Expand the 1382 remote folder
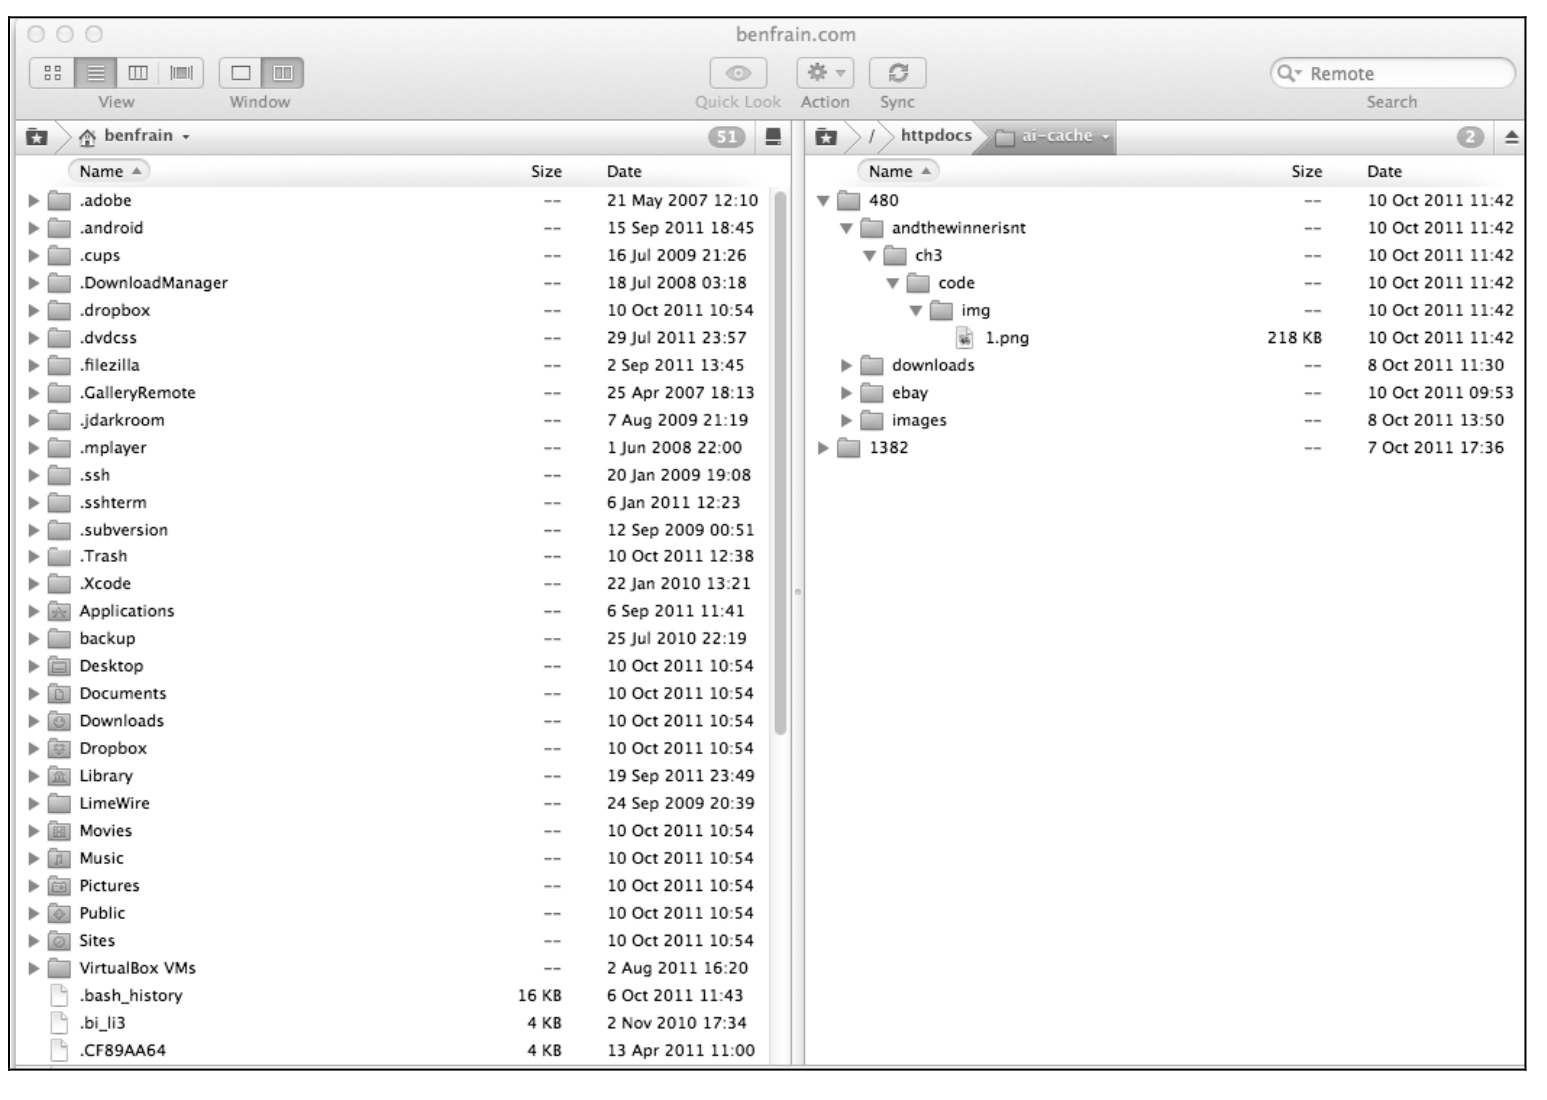Image resolution: width=1547 pixels, height=1100 pixels. tap(823, 448)
